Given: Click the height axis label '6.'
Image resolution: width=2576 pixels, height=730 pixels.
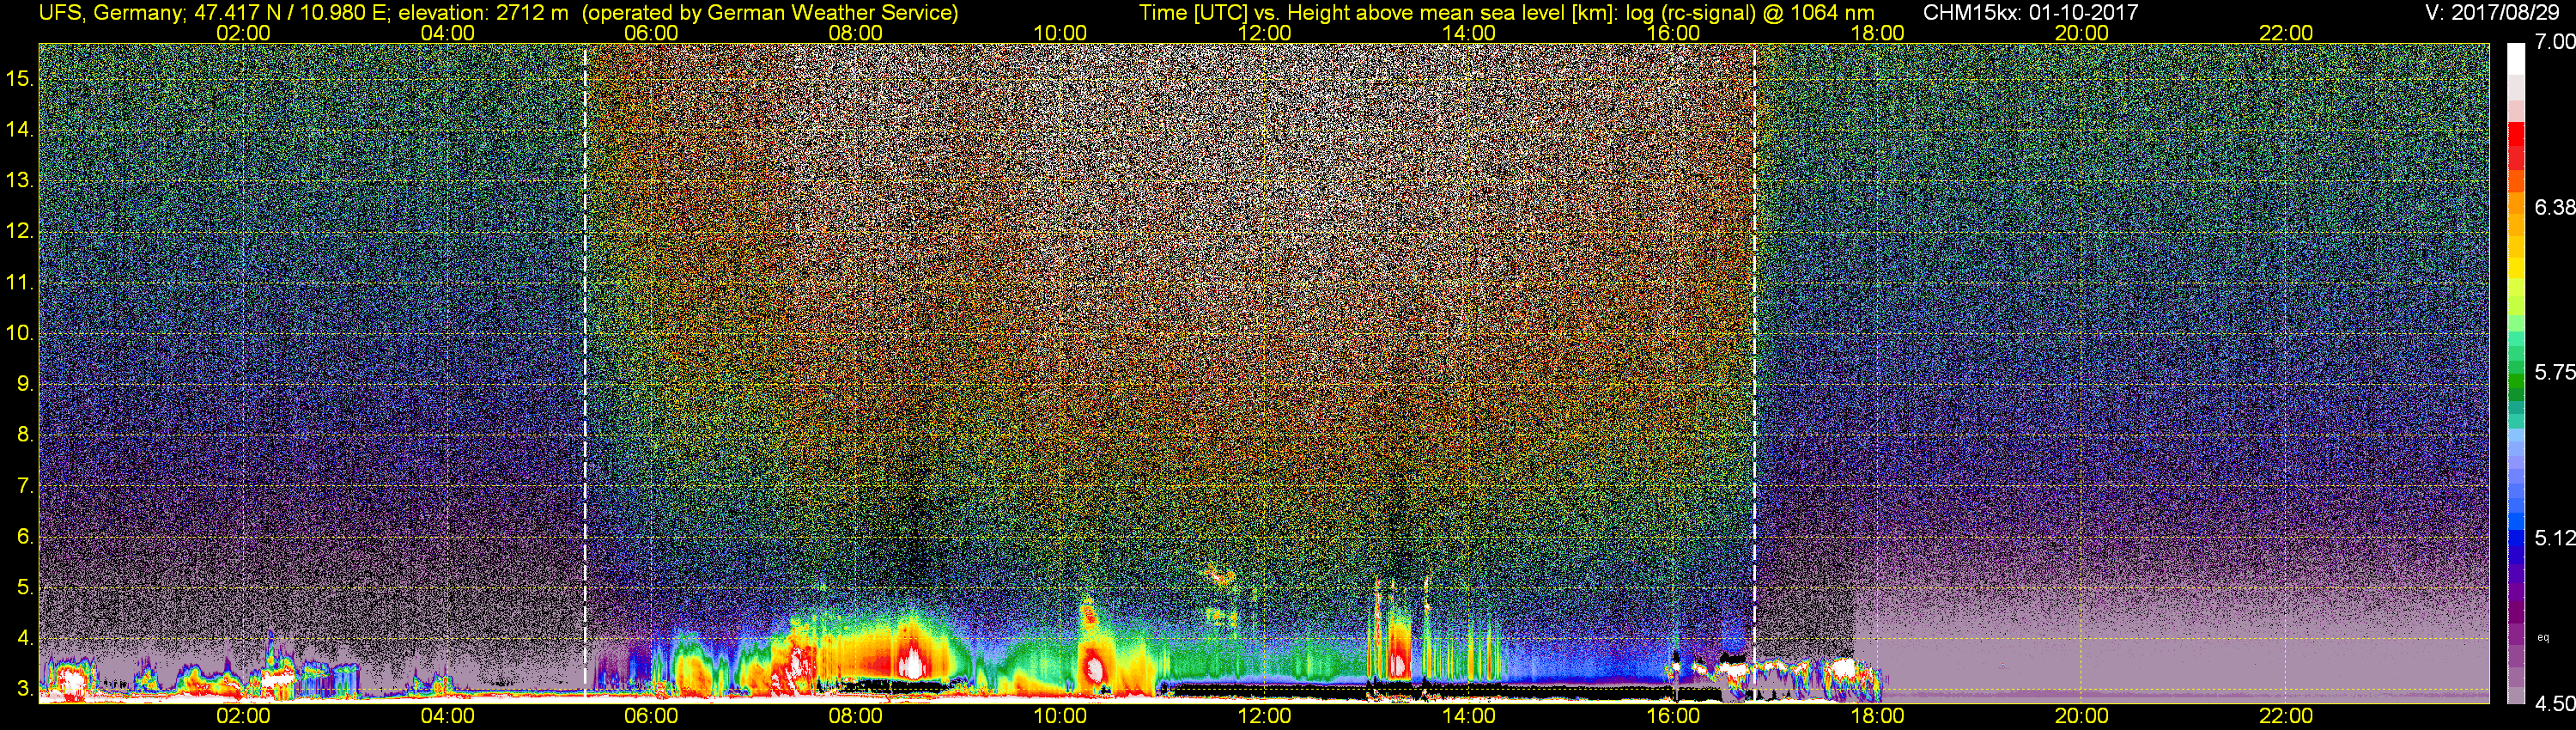Looking at the screenshot, I should [25, 537].
